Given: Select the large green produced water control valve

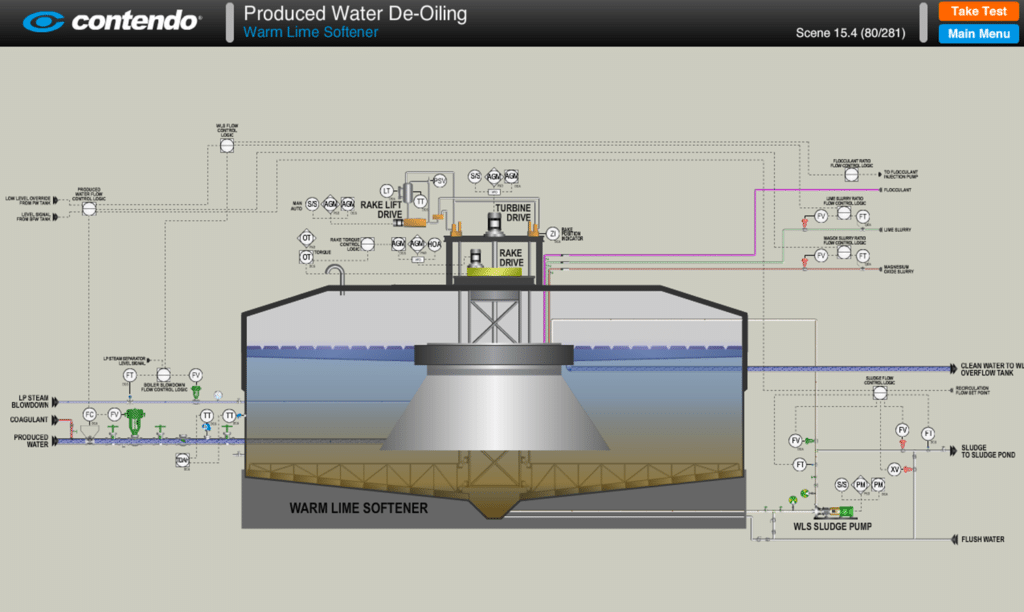Looking at the screenshot, I should 135,422.
